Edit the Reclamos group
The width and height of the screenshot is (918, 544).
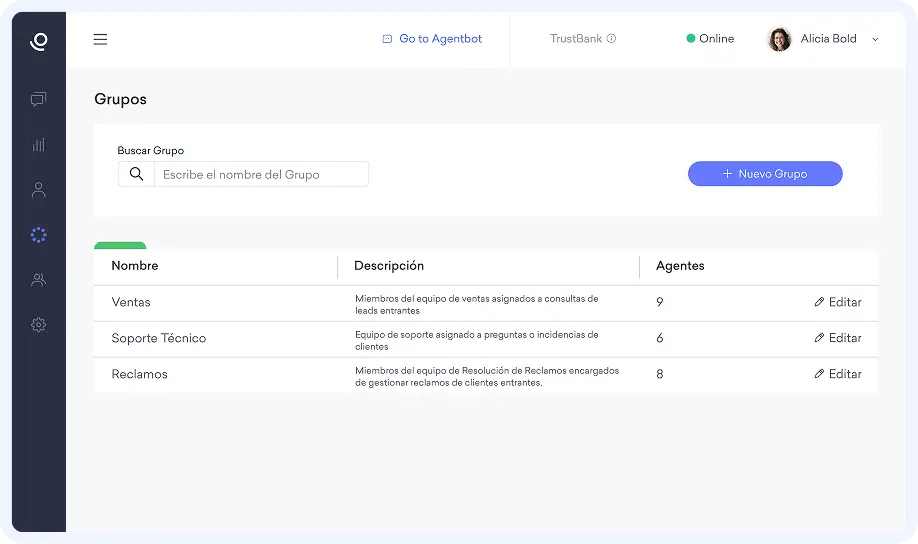837,374
